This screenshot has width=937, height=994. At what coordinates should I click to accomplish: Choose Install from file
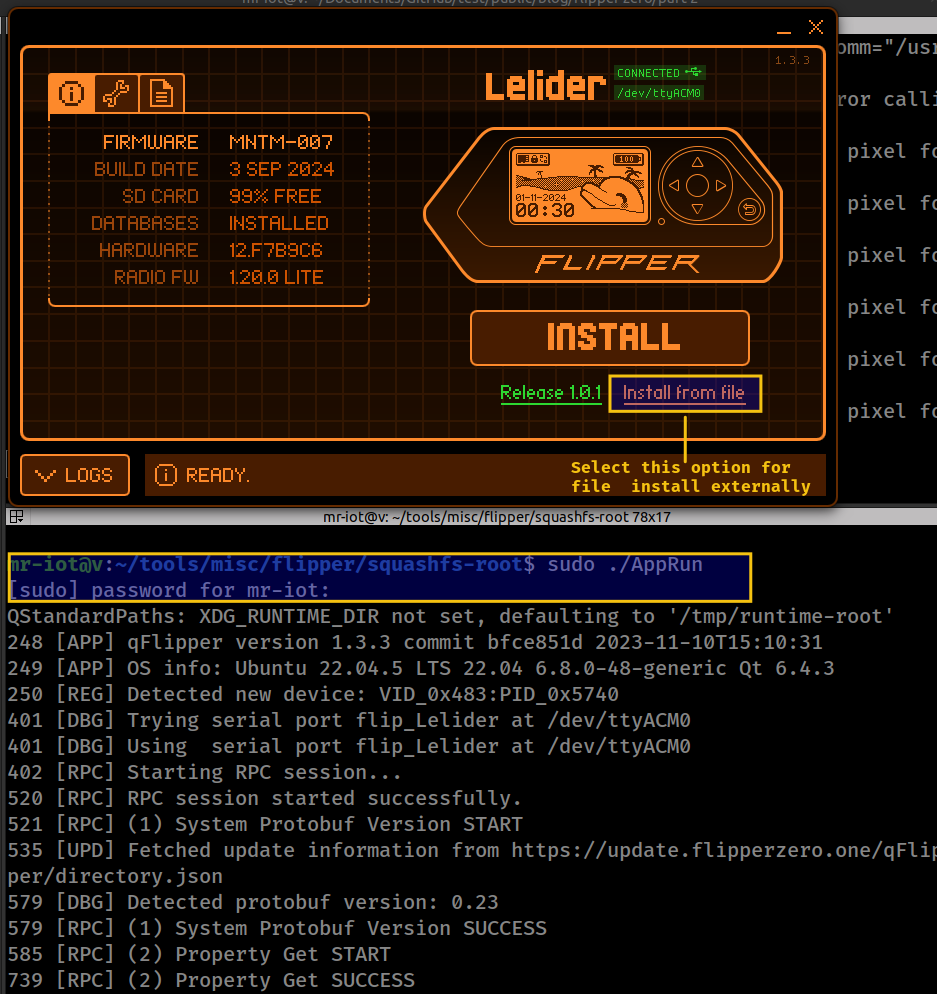click(x=684, y=393)
